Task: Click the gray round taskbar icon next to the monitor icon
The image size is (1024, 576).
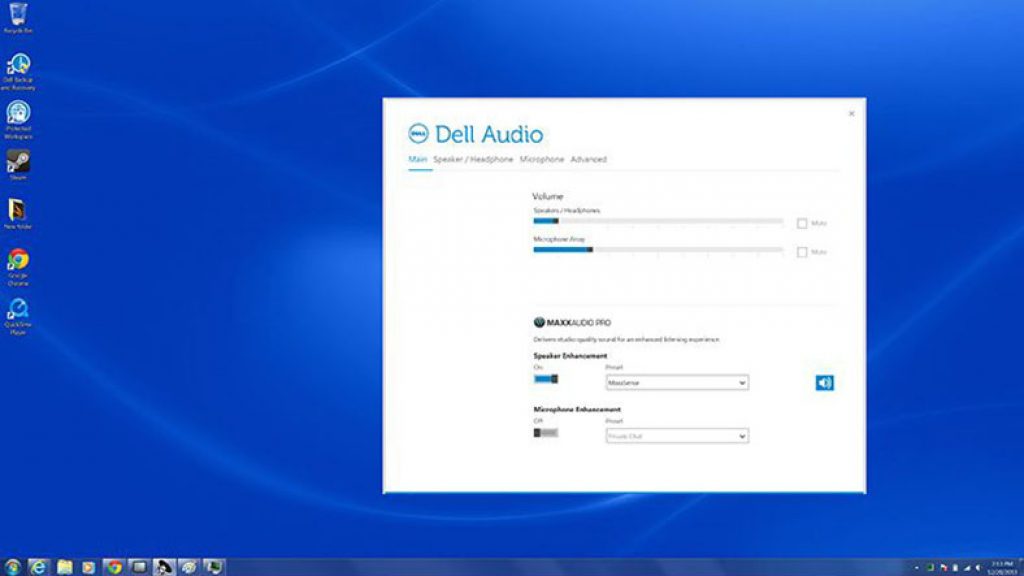Action: (189, 567)
